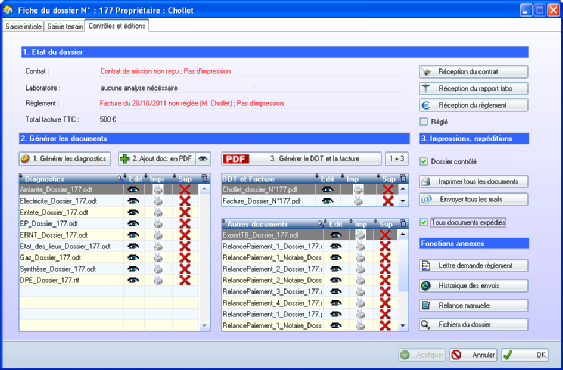Click search icon in Autres documents header
563x370 pixels.
(320, 224)
